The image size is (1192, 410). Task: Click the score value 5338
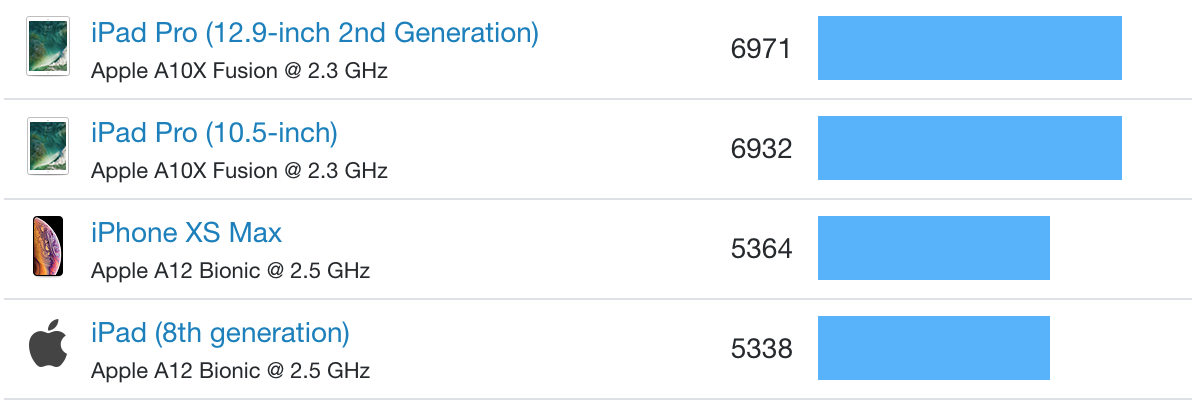pos(761,349)
